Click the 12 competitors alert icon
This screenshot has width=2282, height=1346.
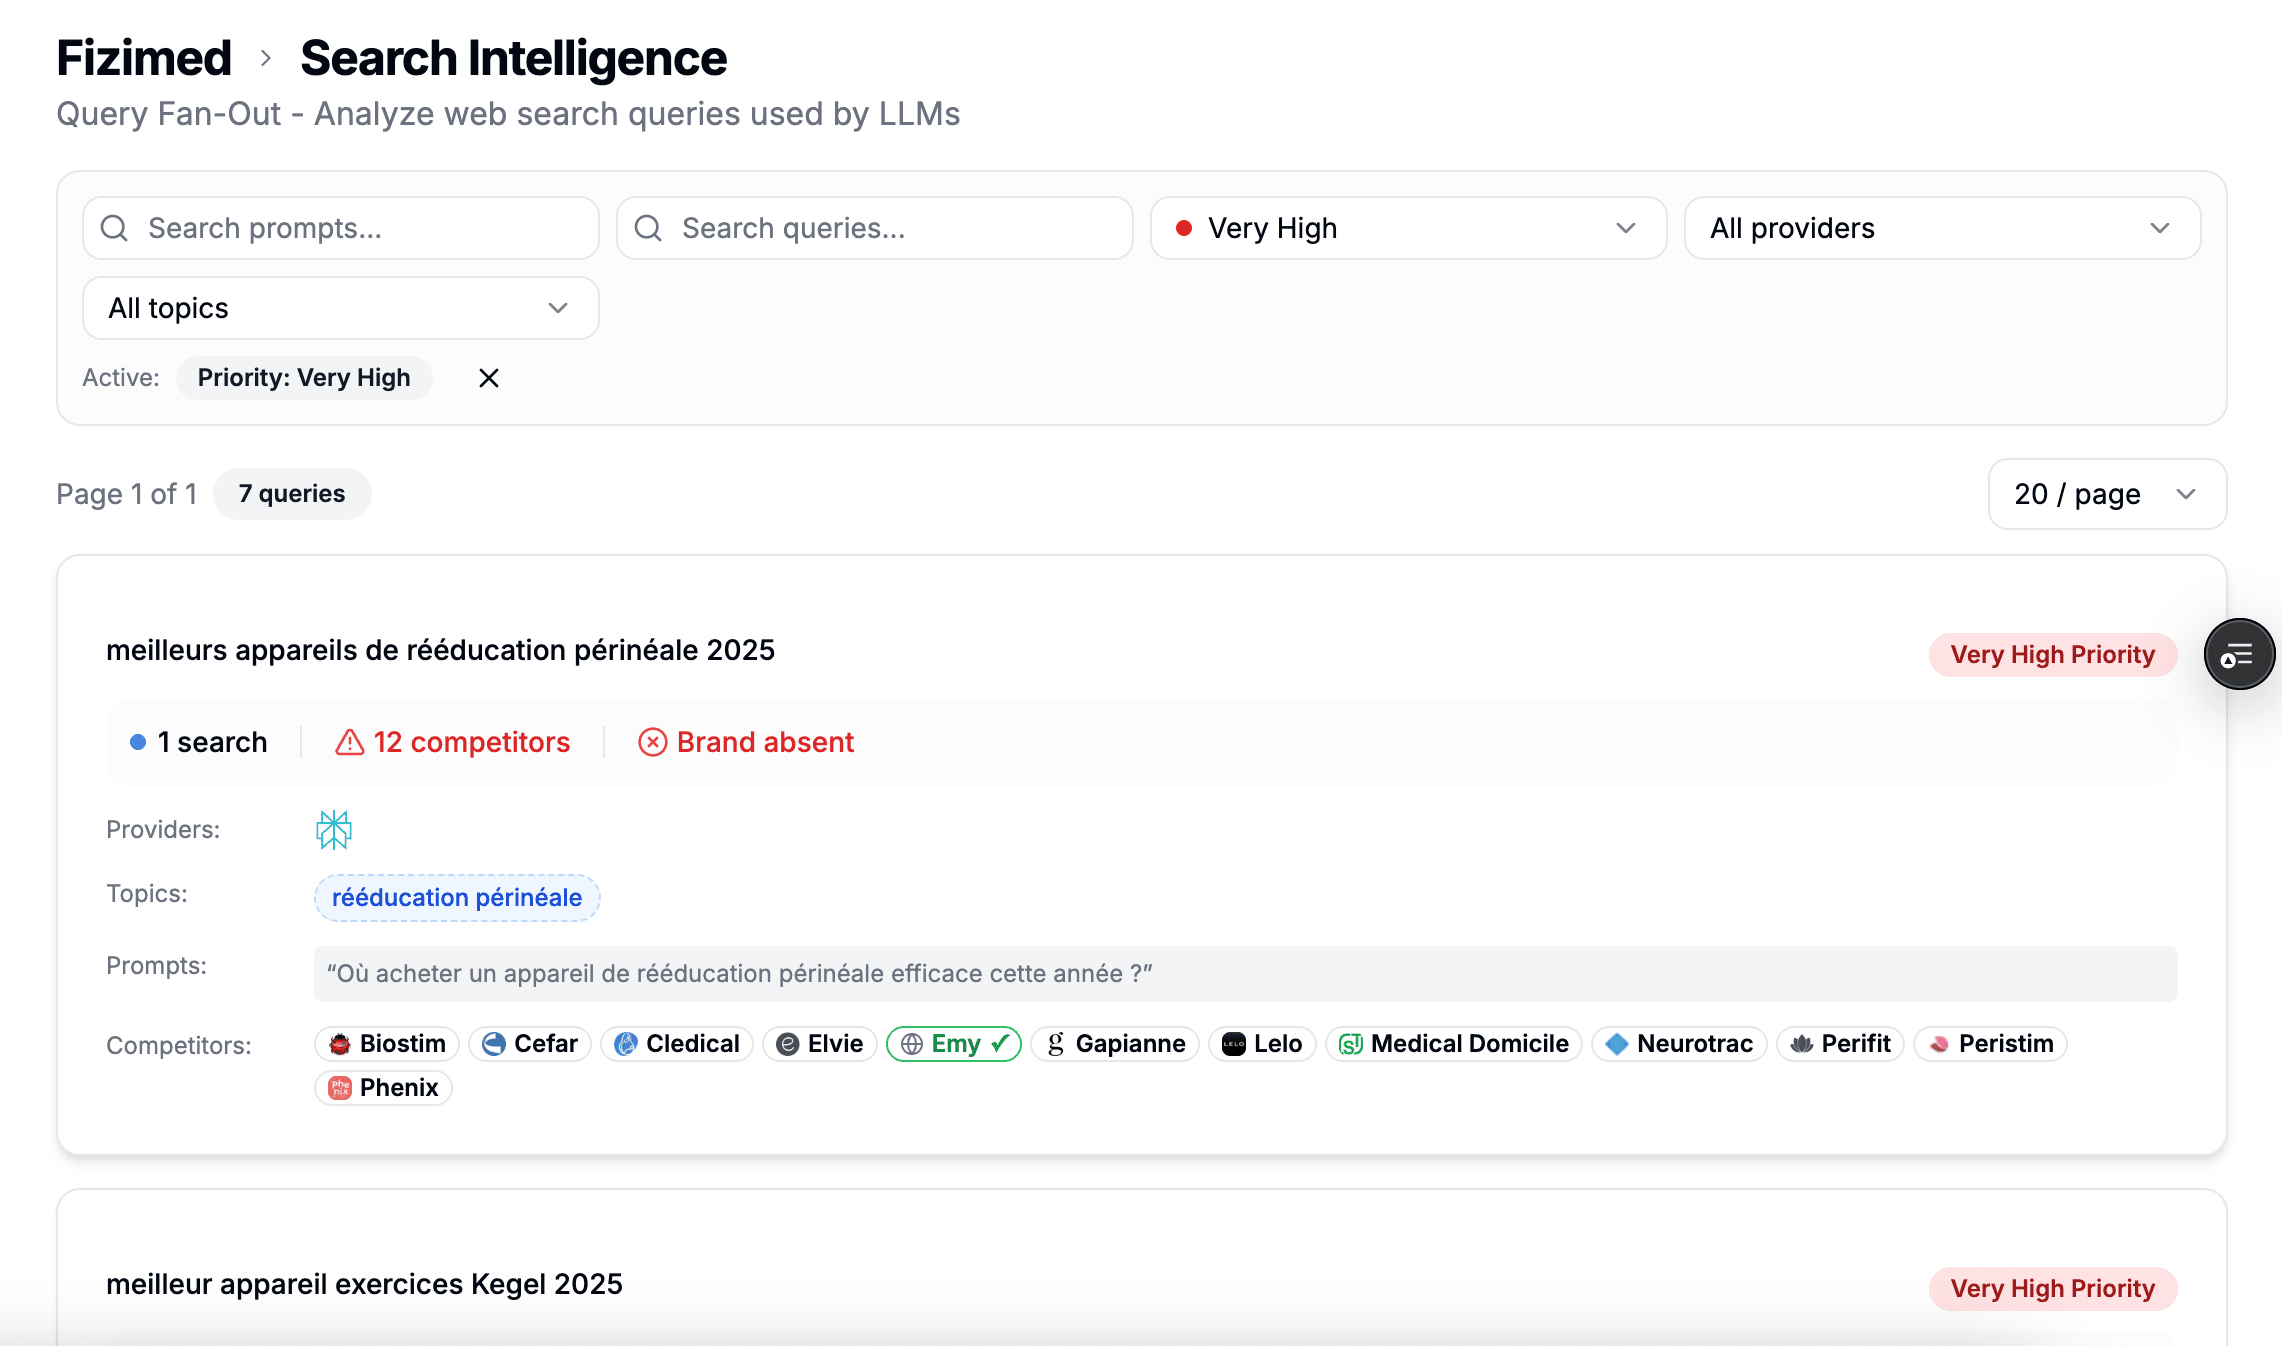pos(349,742)
